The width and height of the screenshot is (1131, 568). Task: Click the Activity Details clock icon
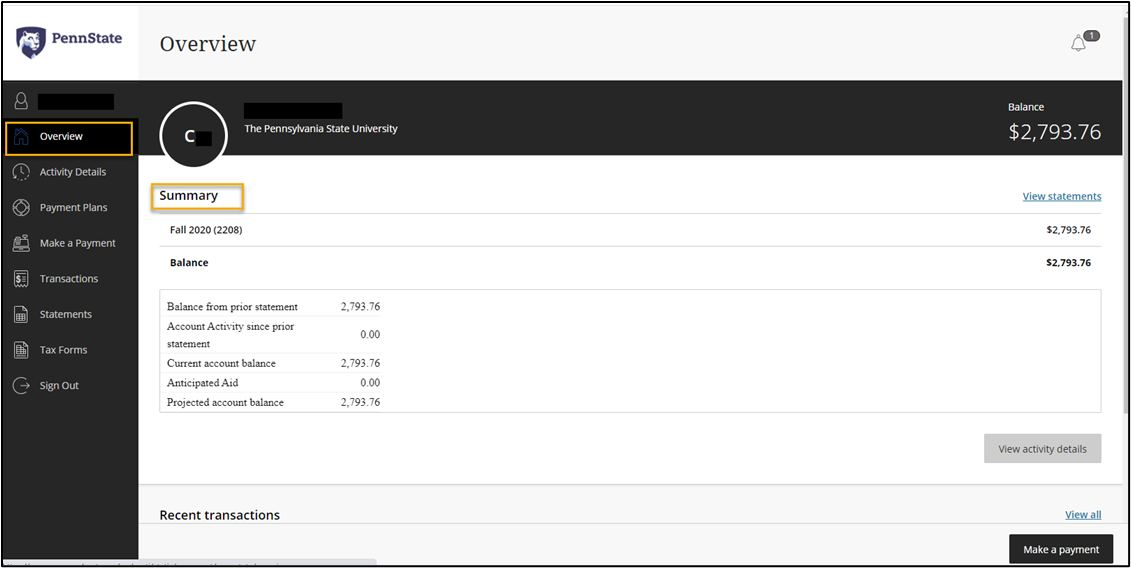click(21, 172)
